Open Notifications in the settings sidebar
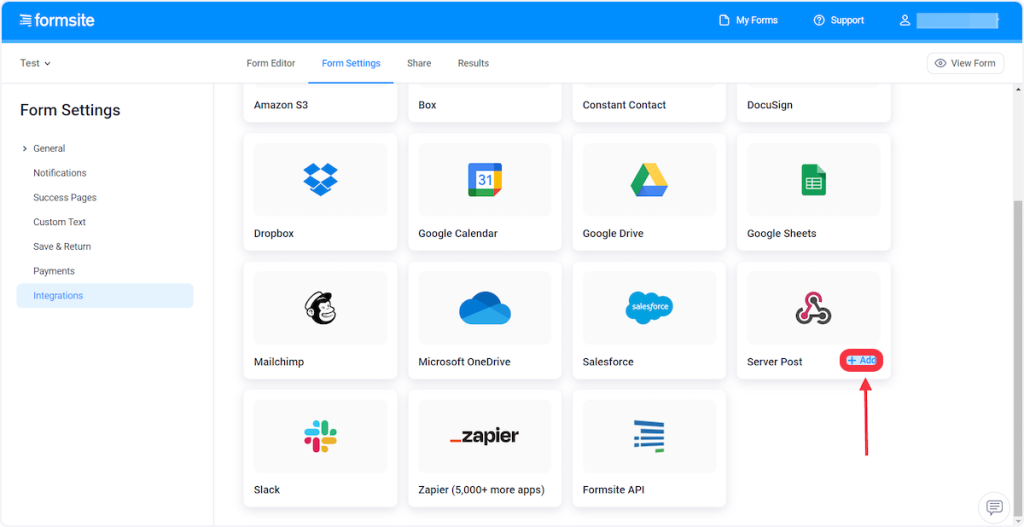The image size is (1024, 527). [x=60, y=173]
